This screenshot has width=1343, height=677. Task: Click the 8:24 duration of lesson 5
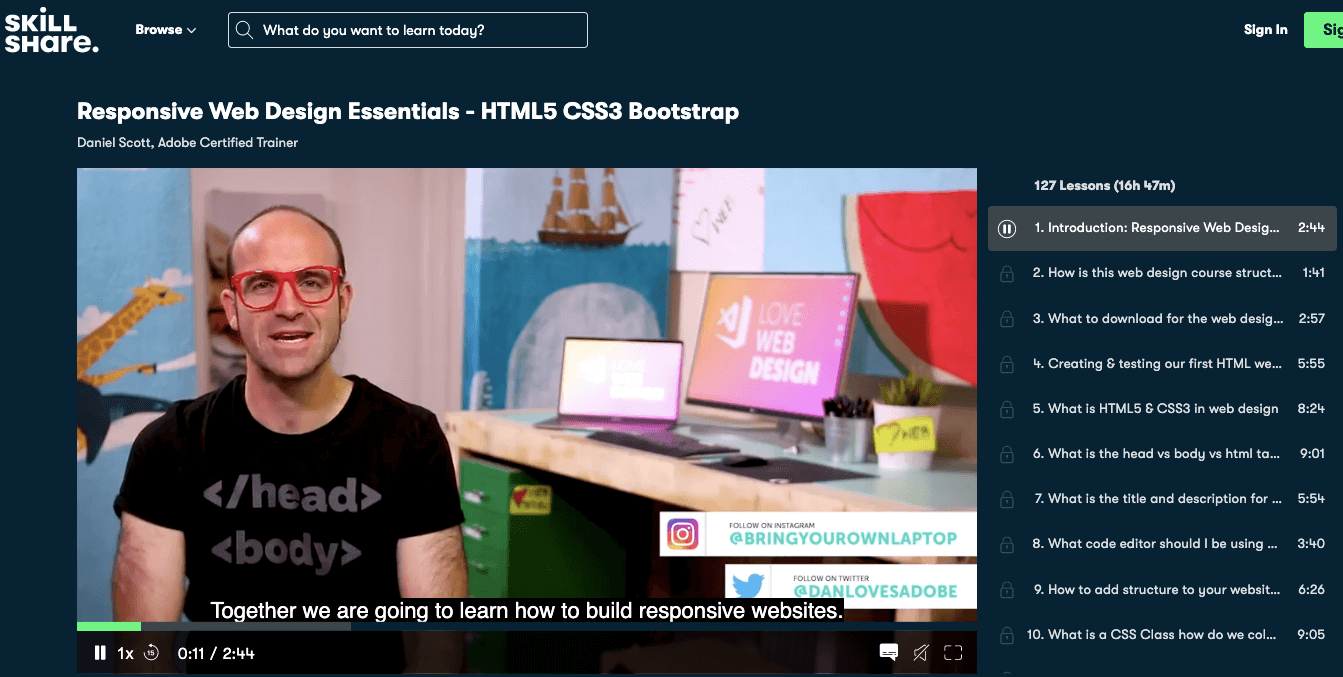[1311, 409]
